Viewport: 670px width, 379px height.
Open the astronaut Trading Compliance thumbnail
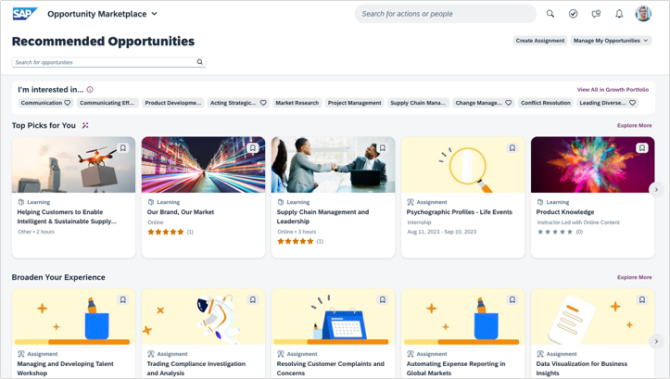pyautogui.click(x=203, y=317)
